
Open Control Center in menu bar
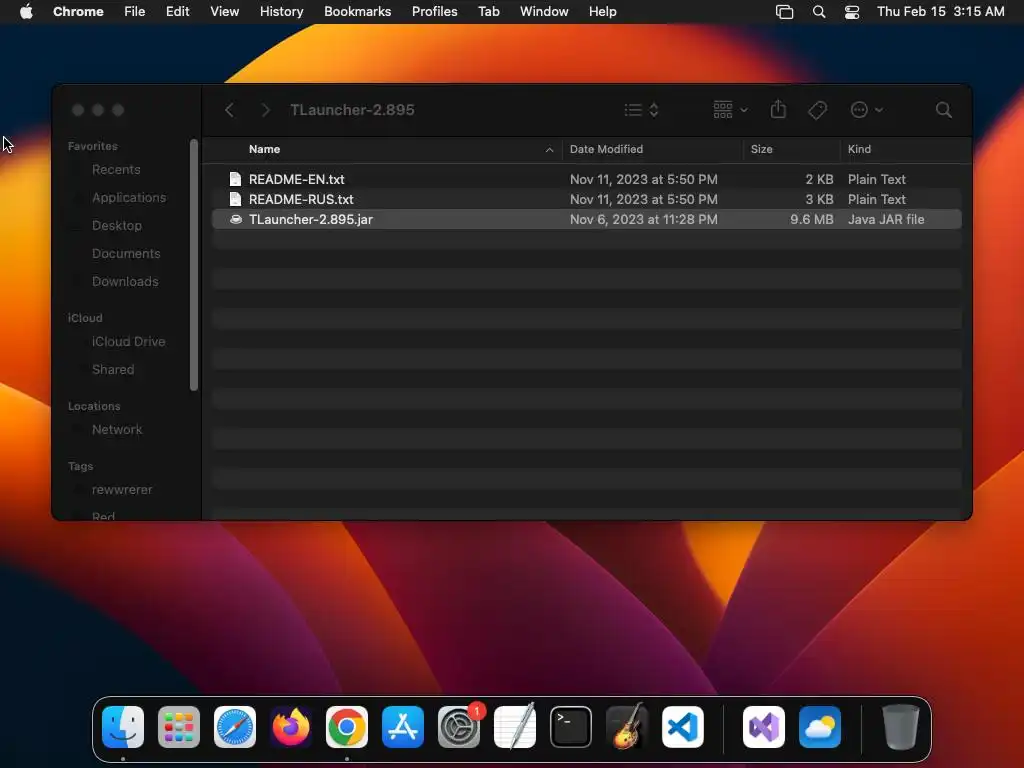[852, 12]
